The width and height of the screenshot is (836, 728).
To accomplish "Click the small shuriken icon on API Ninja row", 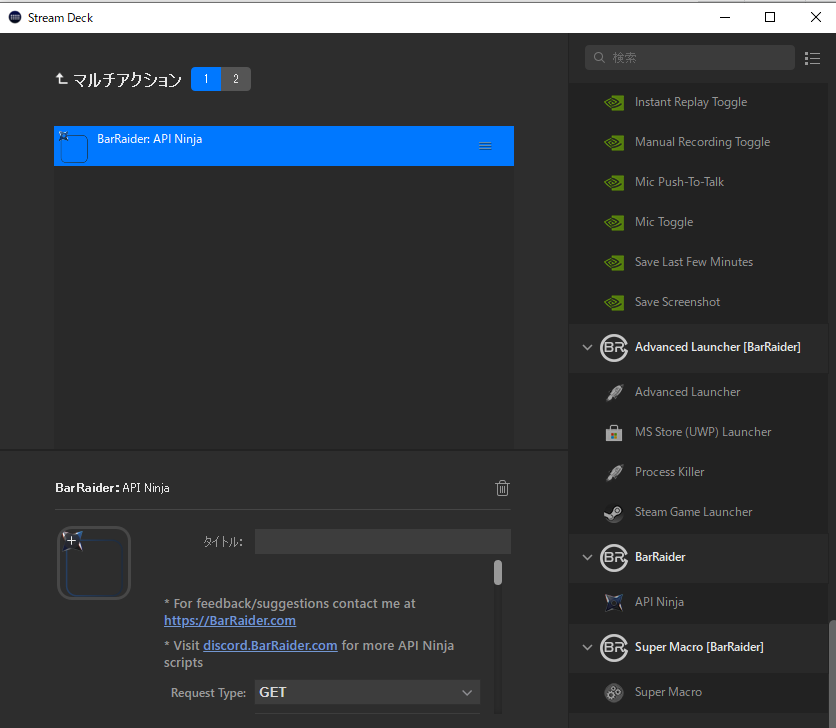I will (x=64, y=136).
